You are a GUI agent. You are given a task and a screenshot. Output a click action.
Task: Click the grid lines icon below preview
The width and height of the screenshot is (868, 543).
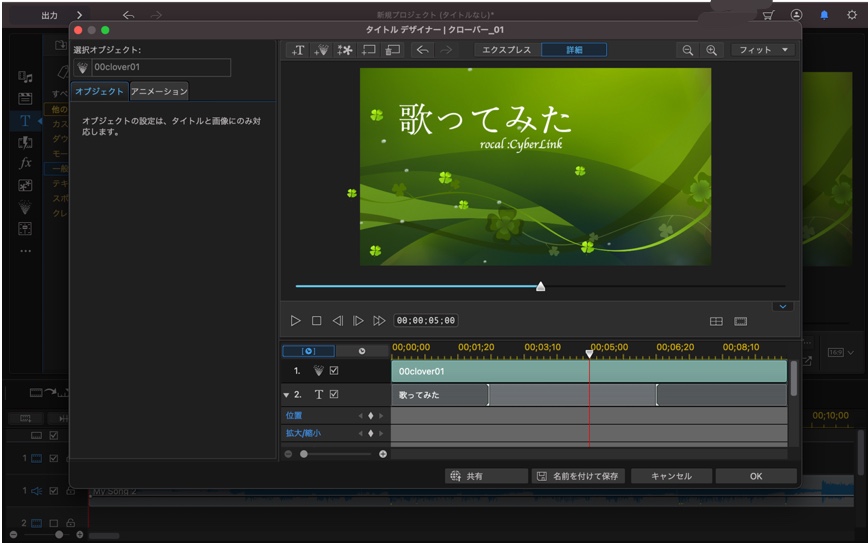[x=716, y=321]
